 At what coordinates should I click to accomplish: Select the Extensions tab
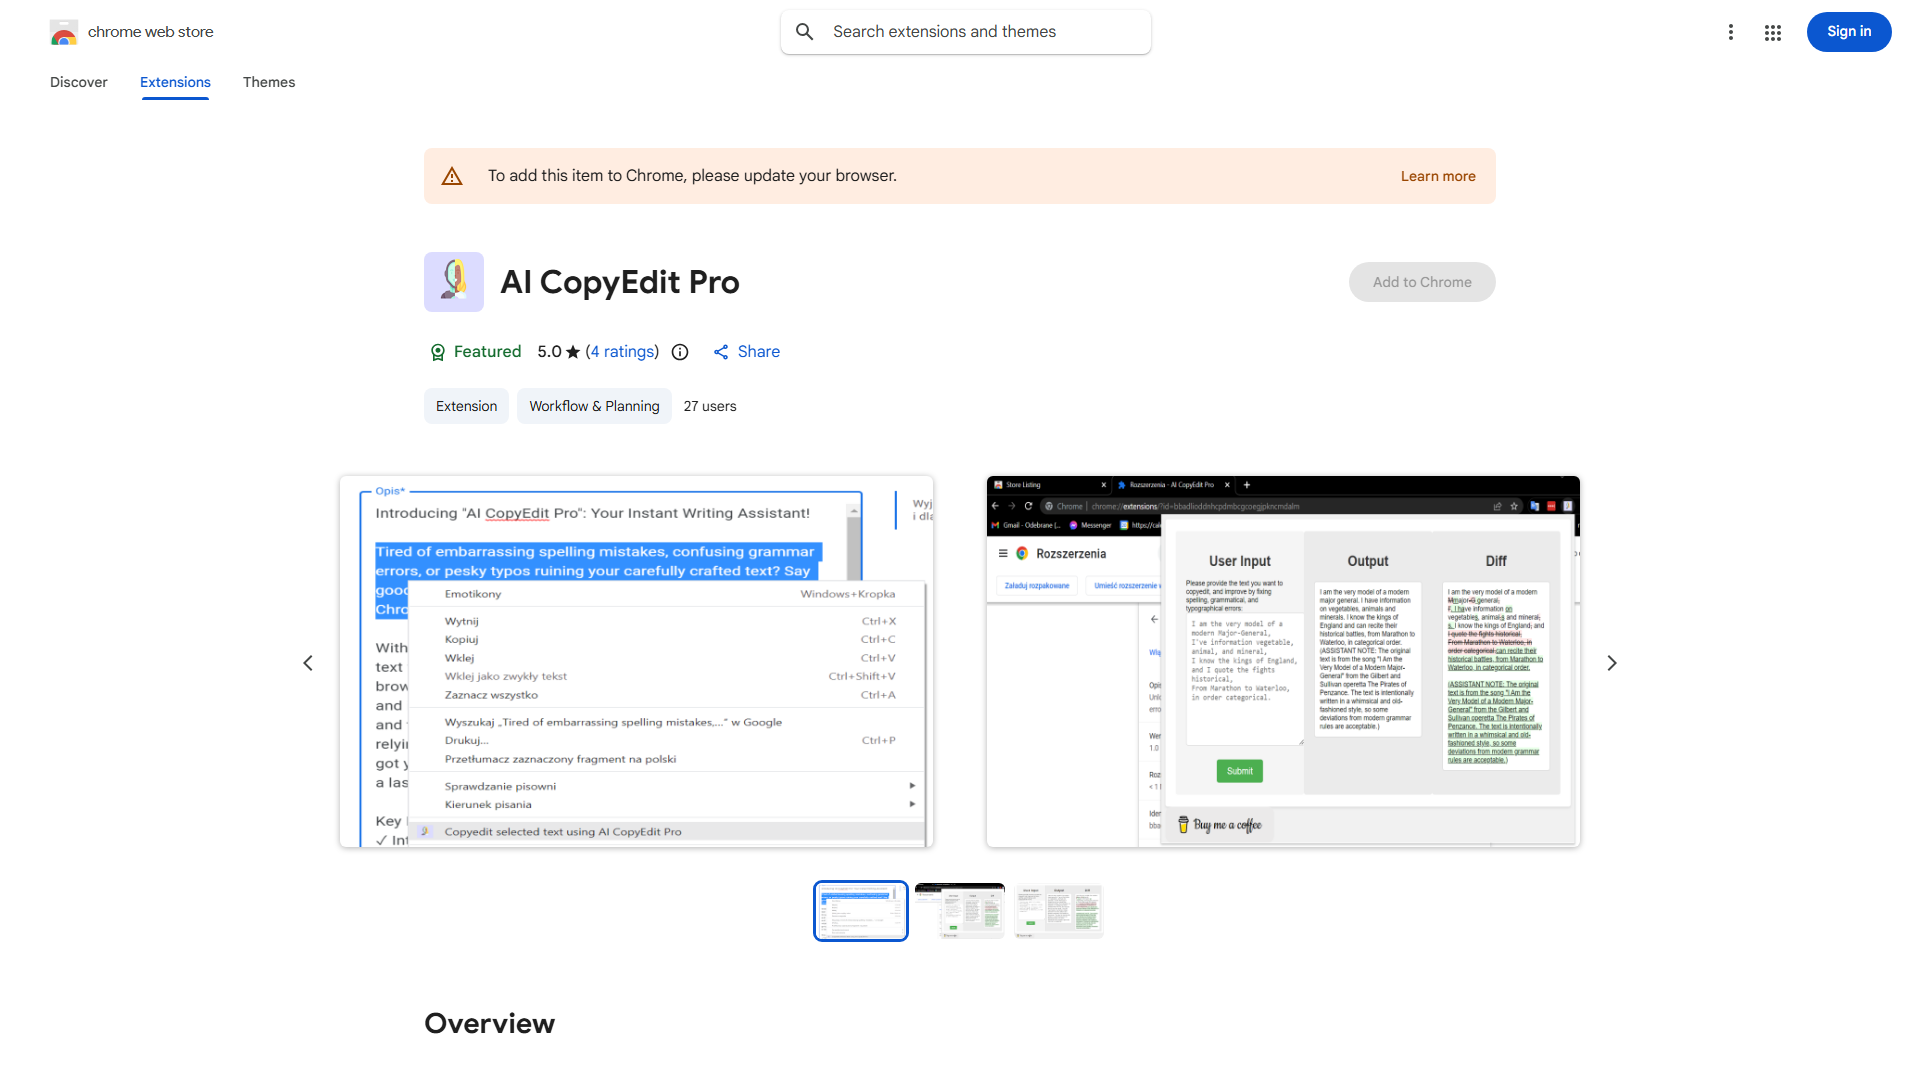[175, 82]
